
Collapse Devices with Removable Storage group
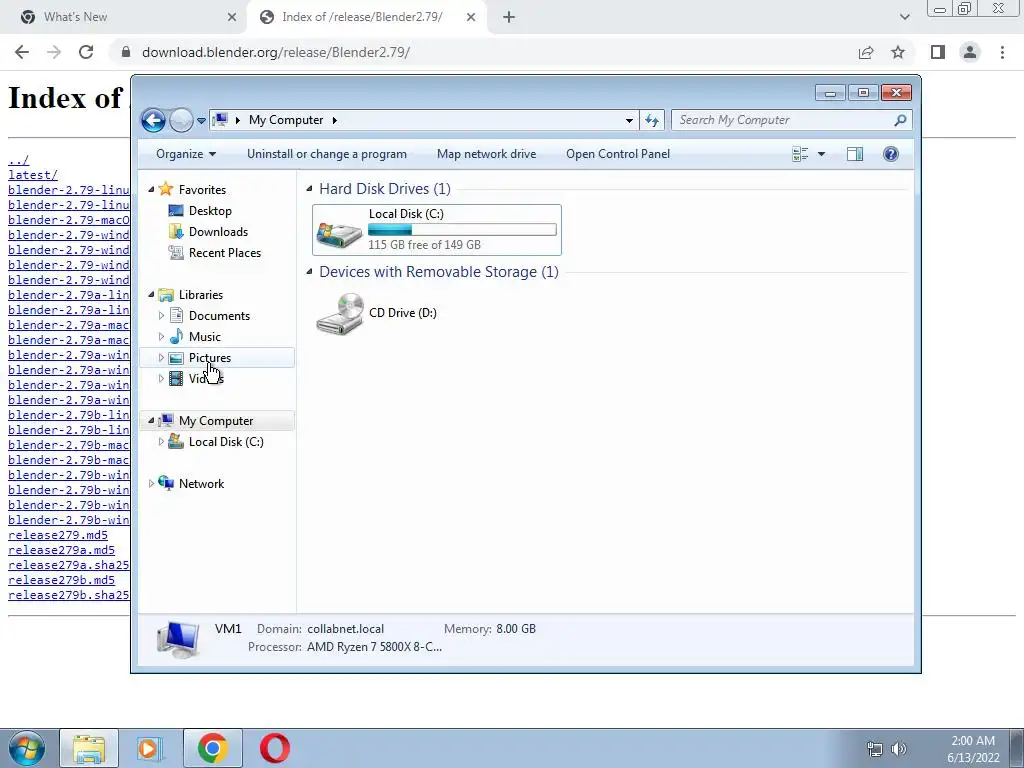(x=310, y=272)
